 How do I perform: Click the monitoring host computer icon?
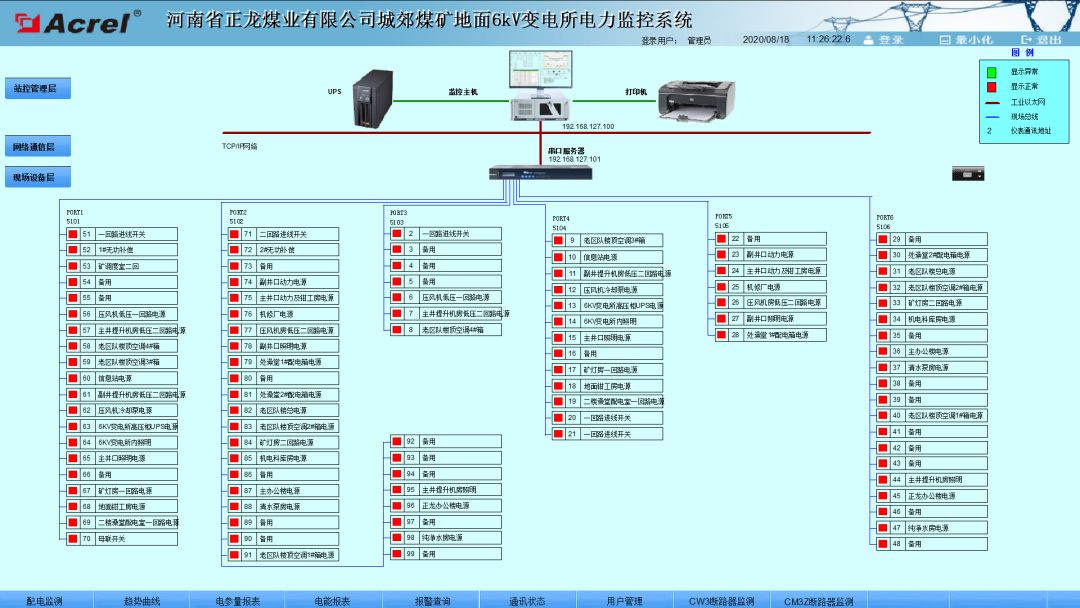click(x=541, y=85)
